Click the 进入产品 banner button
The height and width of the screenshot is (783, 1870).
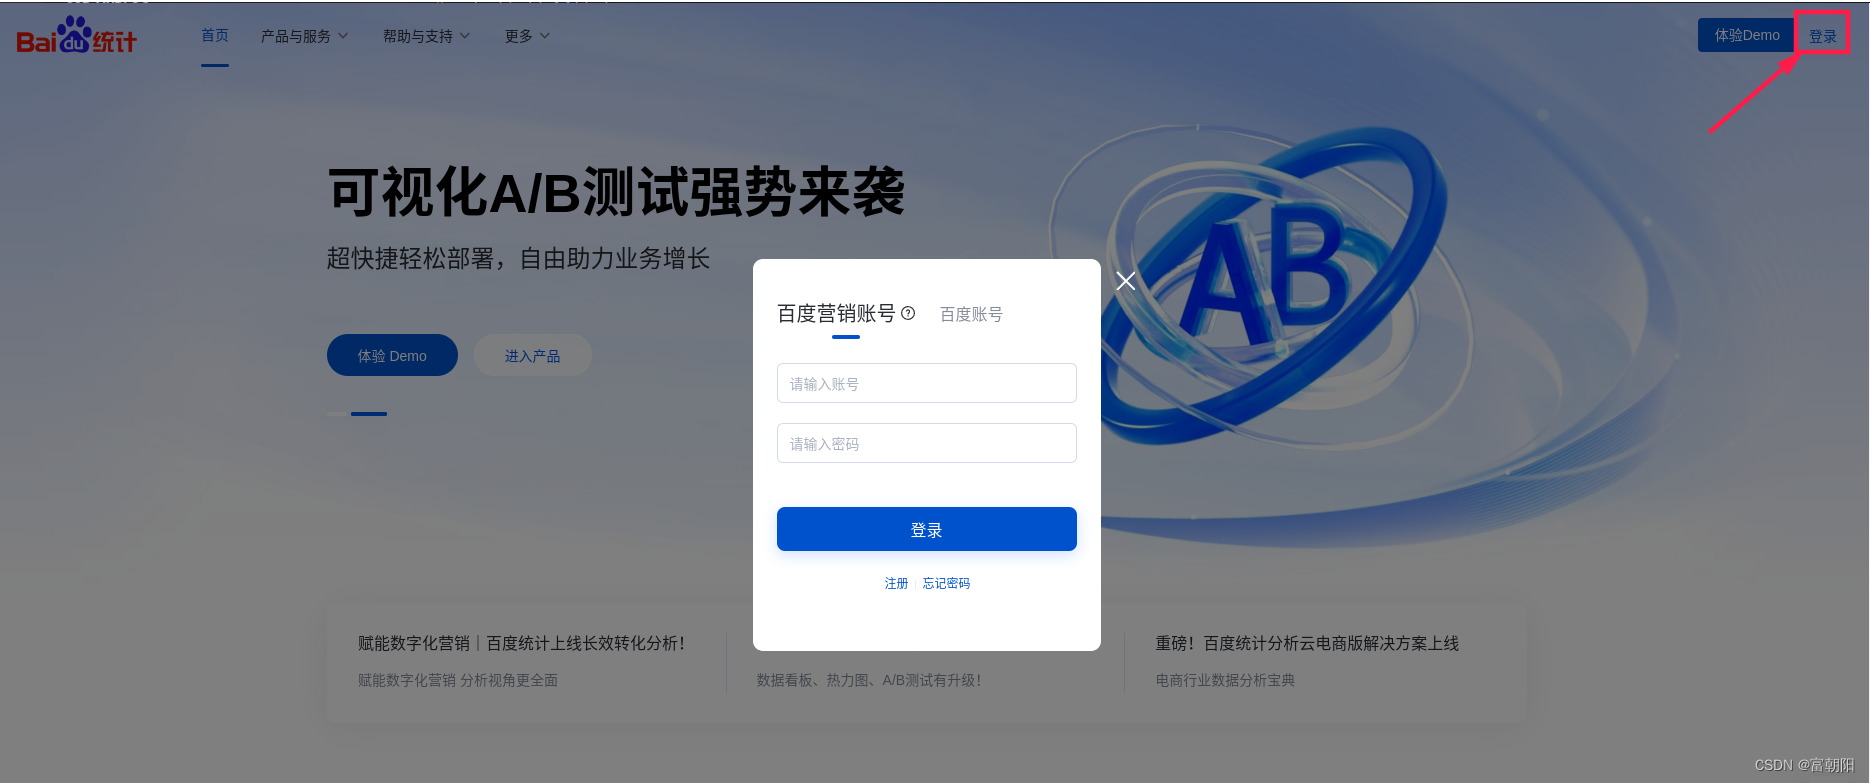[x=532, y=355]
